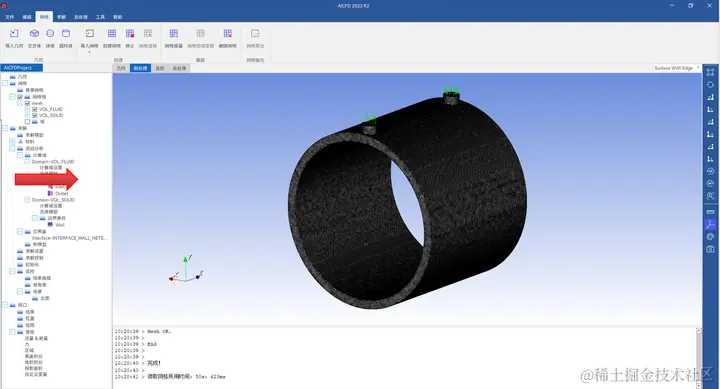This screenshot has width=720, height=389.
Task: Select the Interface-INTERFACE_WALL_NETS tree entry
Action: 70,238
